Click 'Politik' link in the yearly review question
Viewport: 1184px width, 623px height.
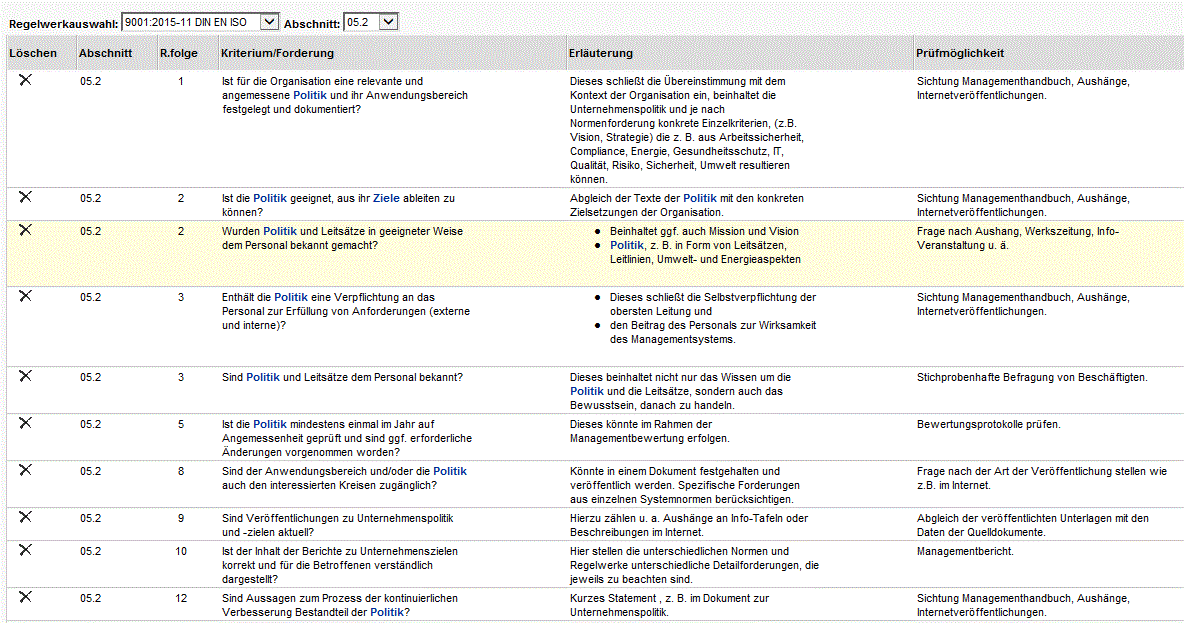269,424
